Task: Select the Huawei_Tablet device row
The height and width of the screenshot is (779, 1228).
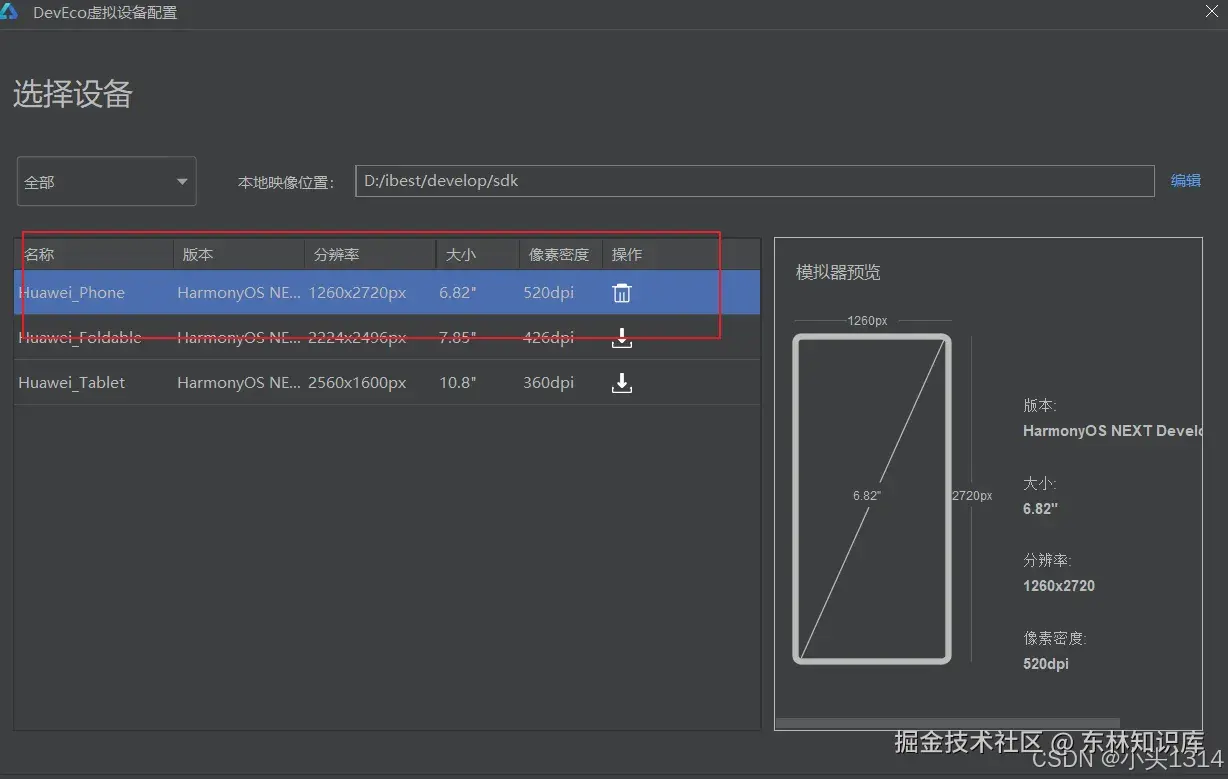Action: 387,383
